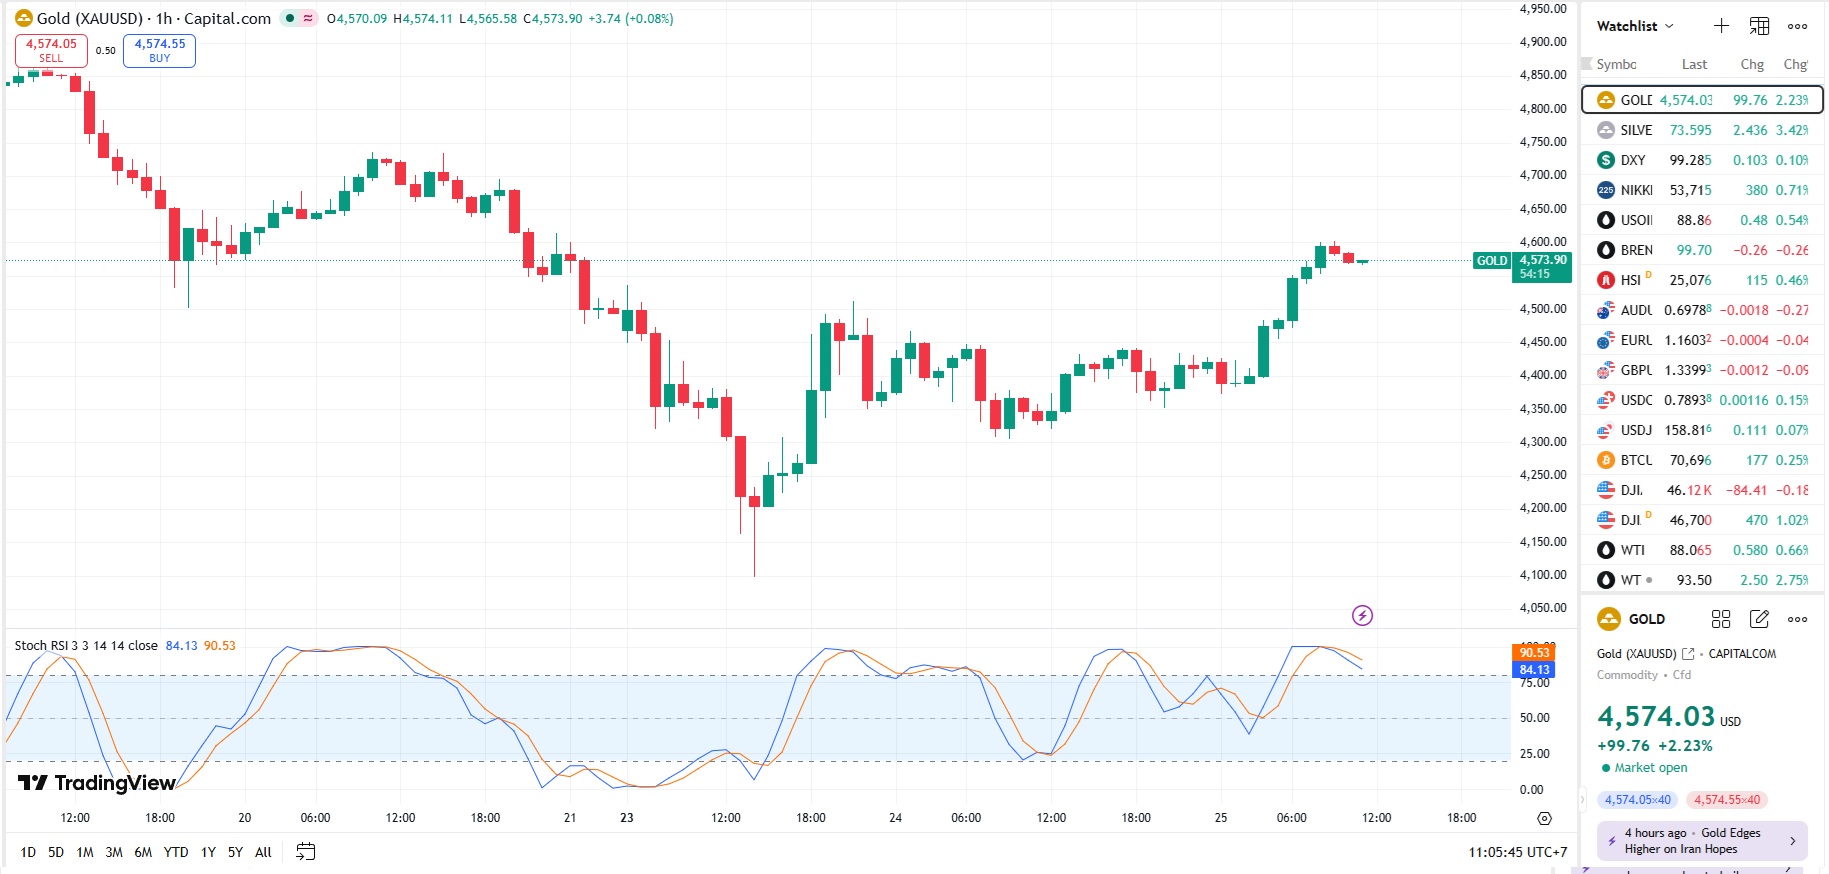The height and width of the screenshot is (874, 1829).
Task: Click the chart settings gear near time axis
Action: point(1544,818)
